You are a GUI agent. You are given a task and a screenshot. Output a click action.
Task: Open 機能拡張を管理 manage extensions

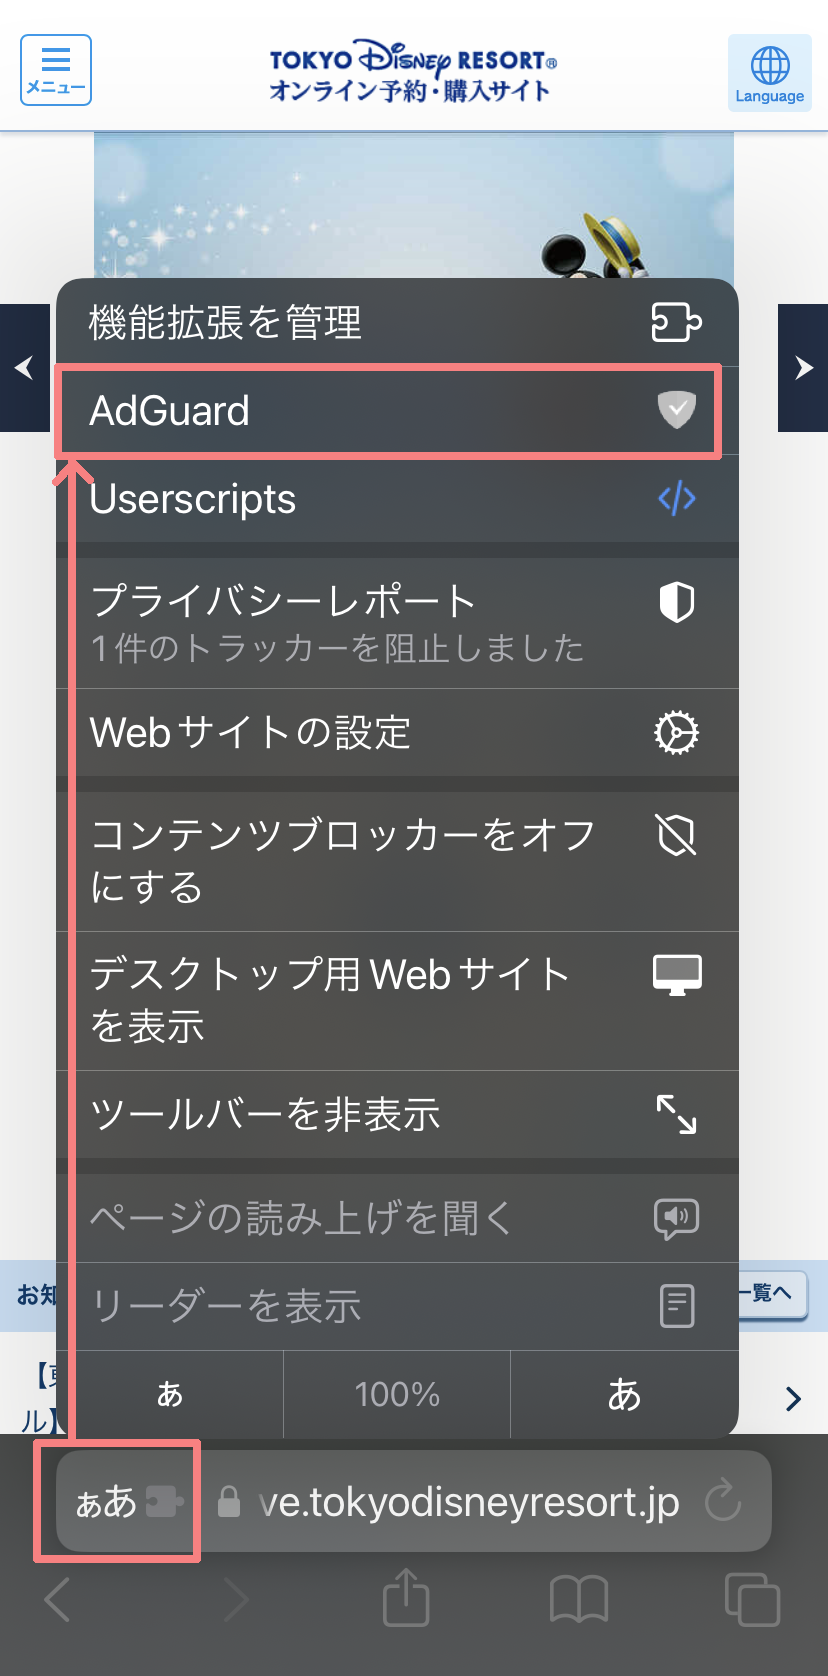(x=397, y=323)
